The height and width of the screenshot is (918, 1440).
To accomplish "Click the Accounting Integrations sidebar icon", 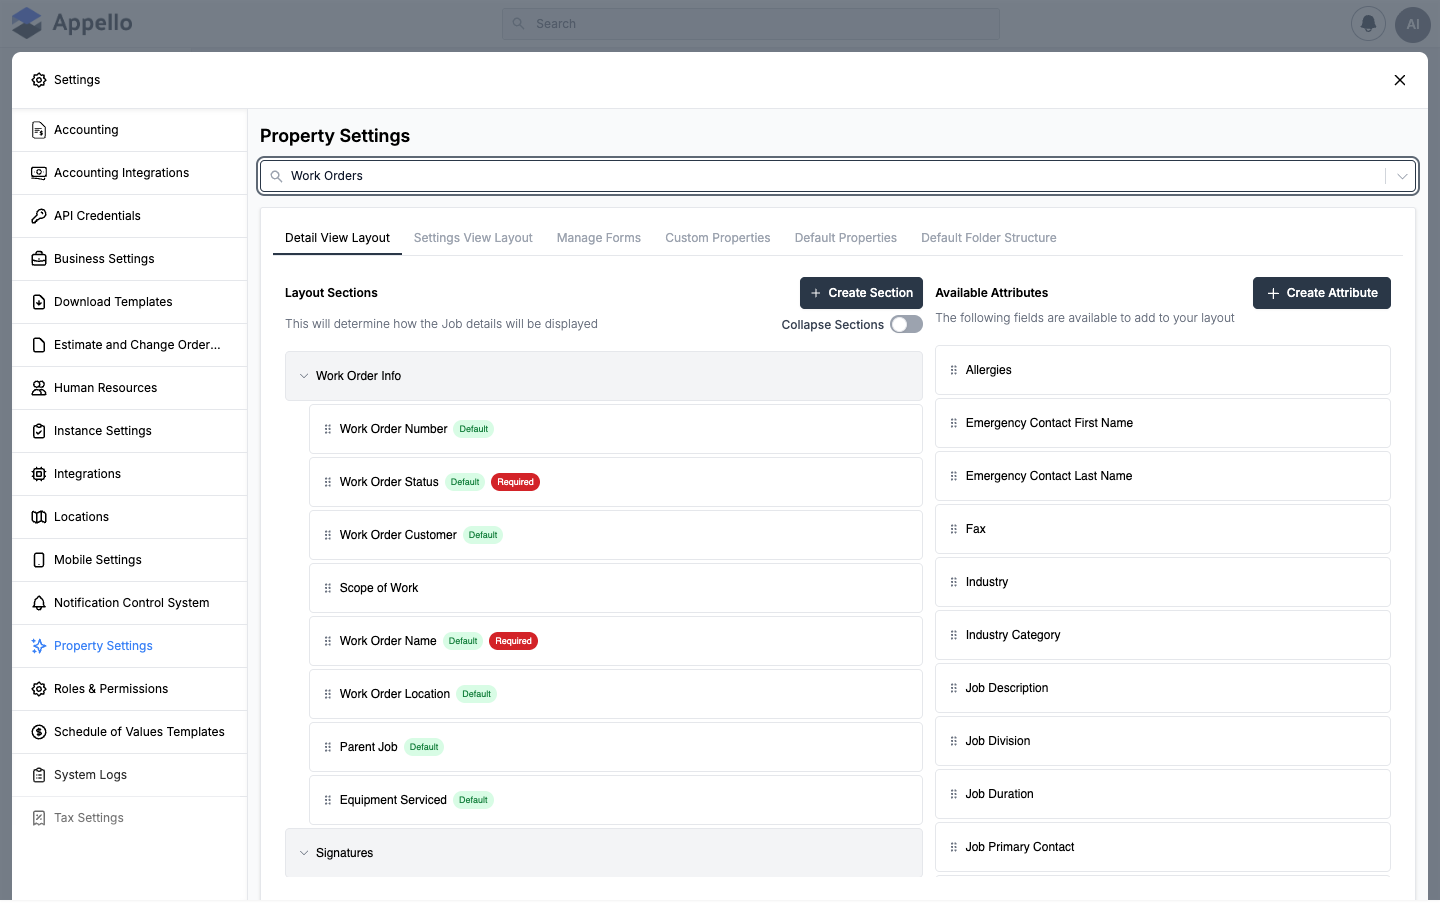I will coord(39,173).
